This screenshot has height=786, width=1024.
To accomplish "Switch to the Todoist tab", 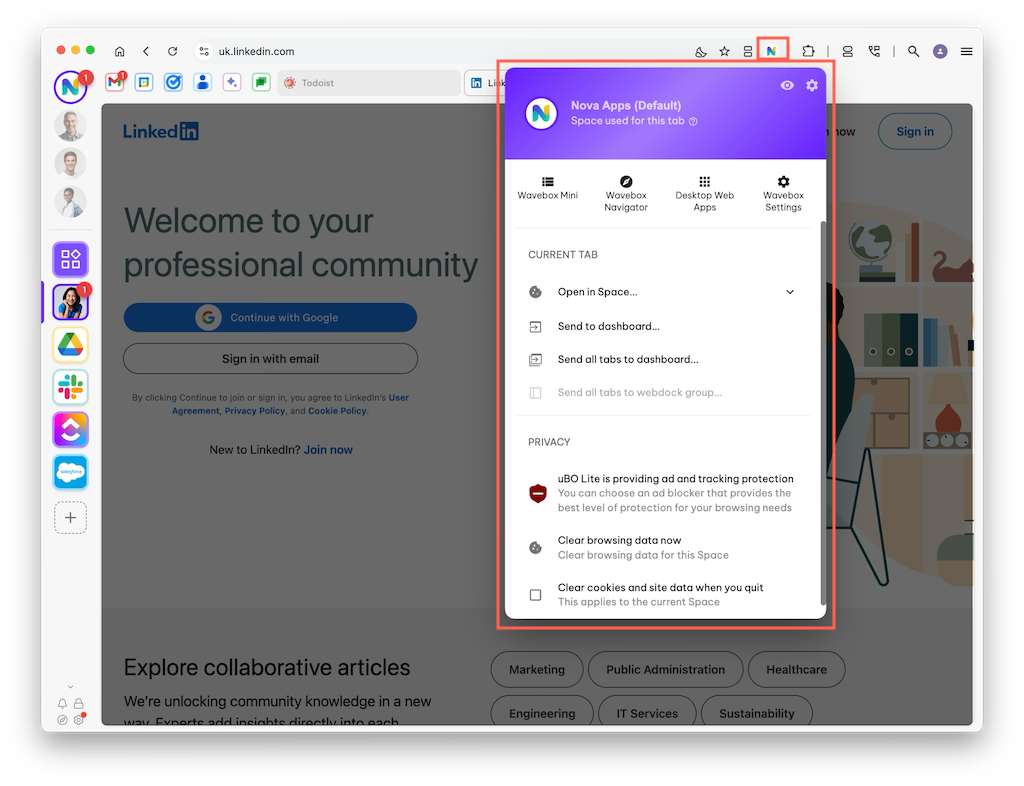I will click(x=369, y=83).
